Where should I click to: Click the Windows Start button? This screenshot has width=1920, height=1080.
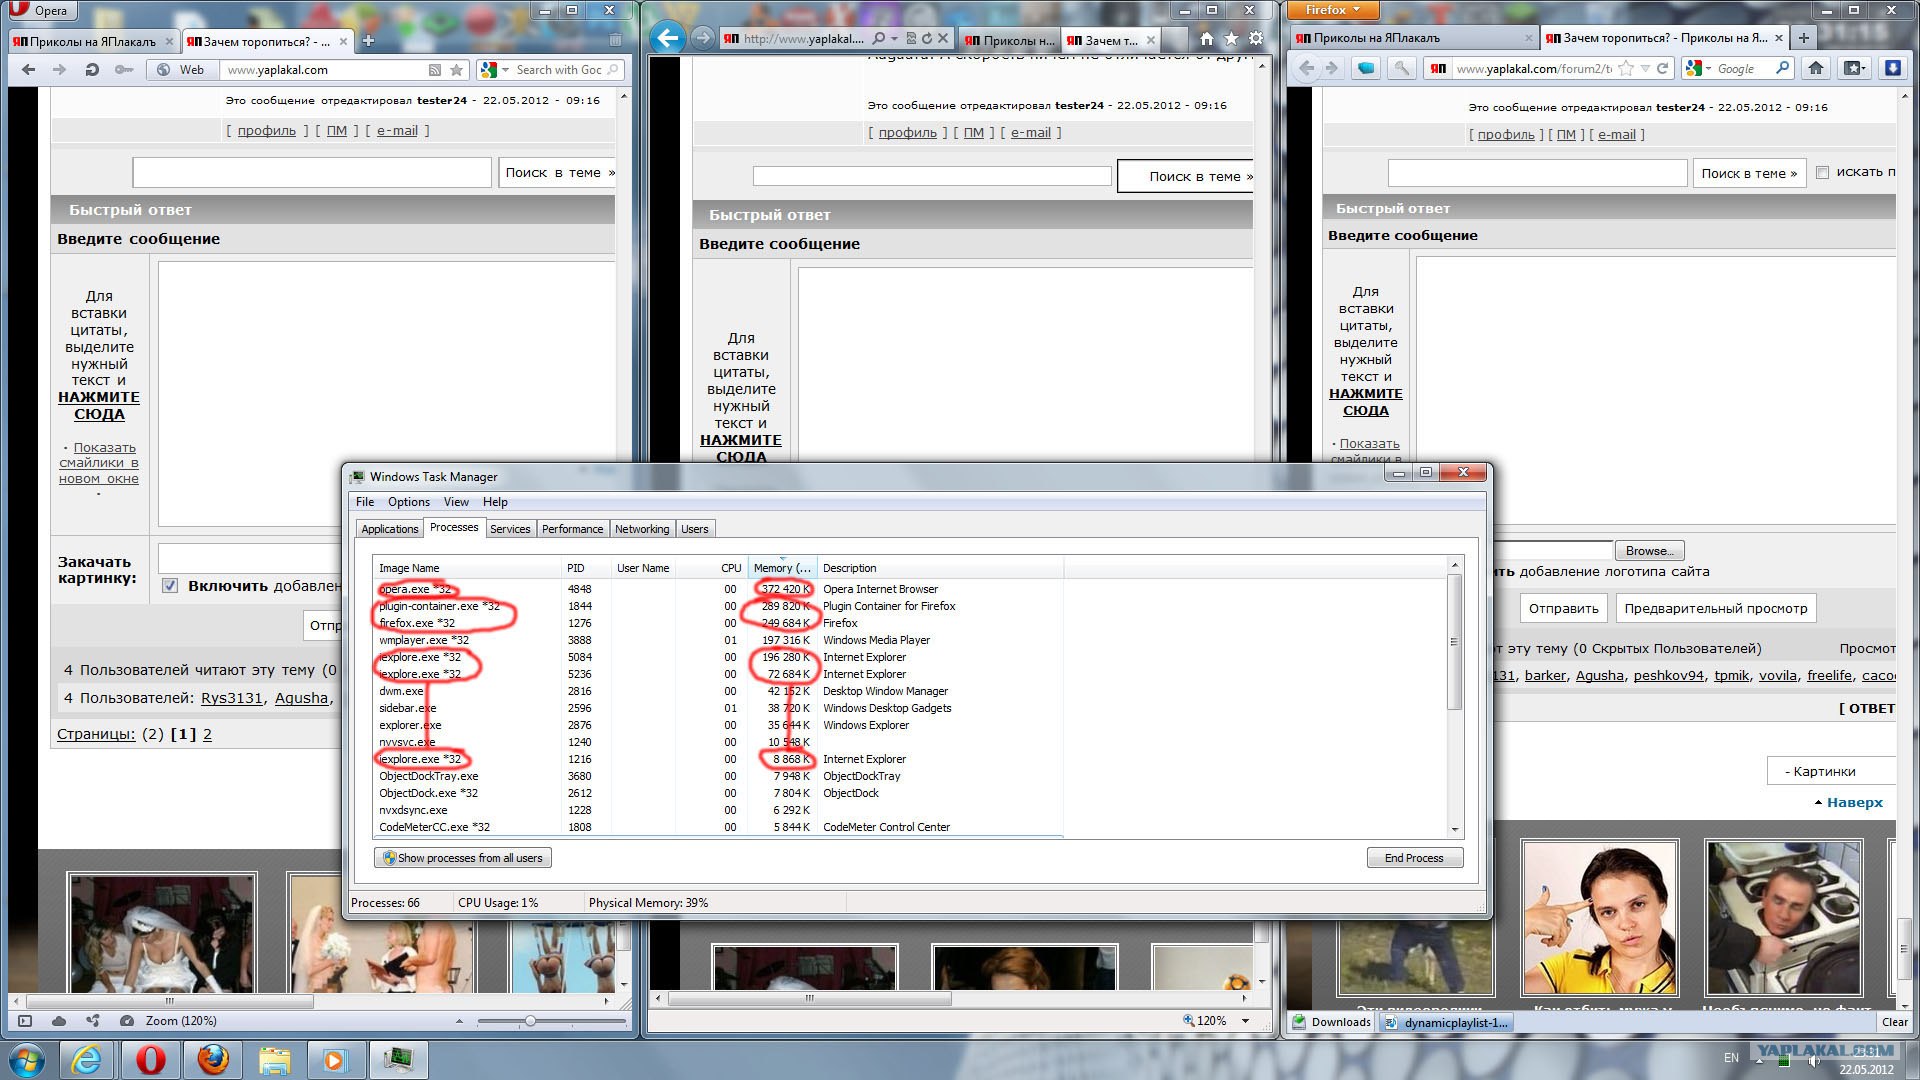point(27,1059)
